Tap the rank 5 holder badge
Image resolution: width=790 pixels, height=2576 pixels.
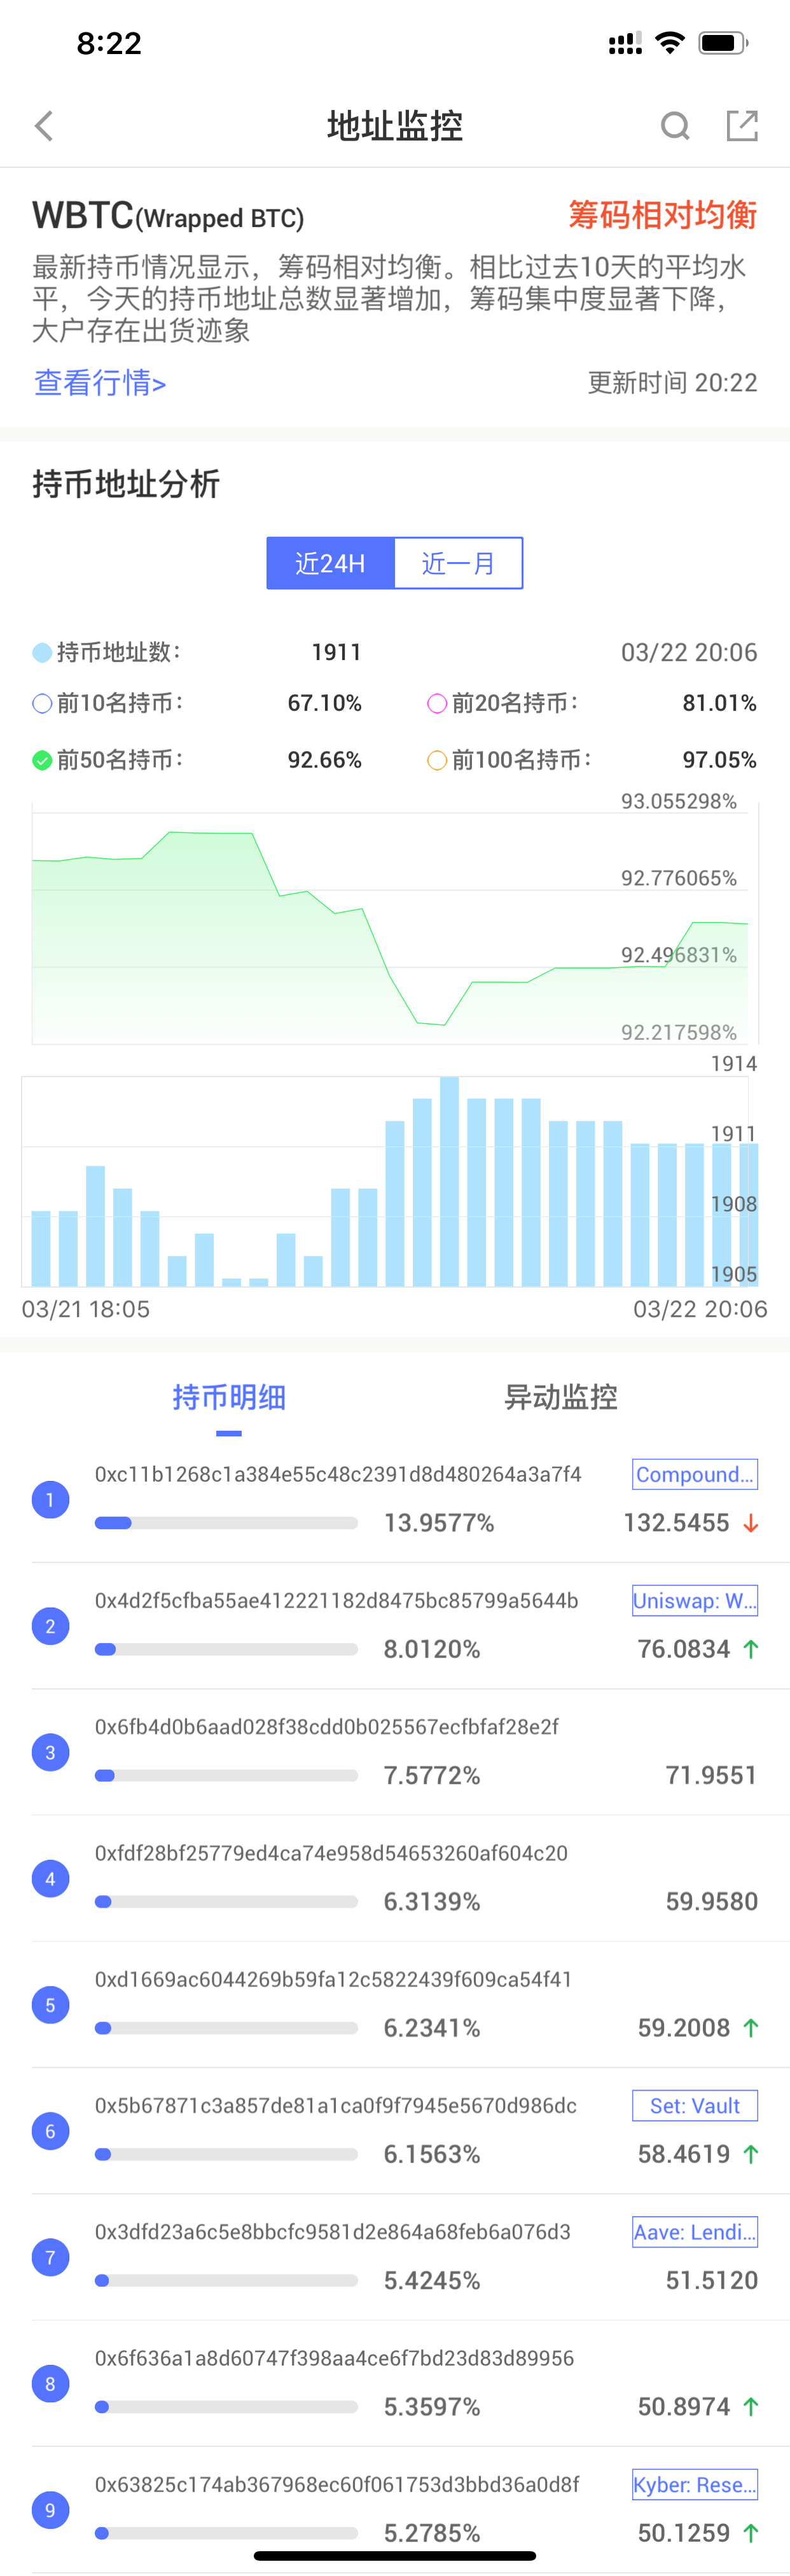[50, 2005]
